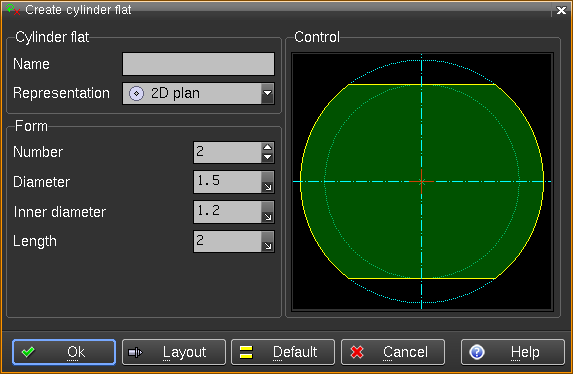Expand the Representation dropdown arrow
Viewport: 573px width, 374px height.
267,93
